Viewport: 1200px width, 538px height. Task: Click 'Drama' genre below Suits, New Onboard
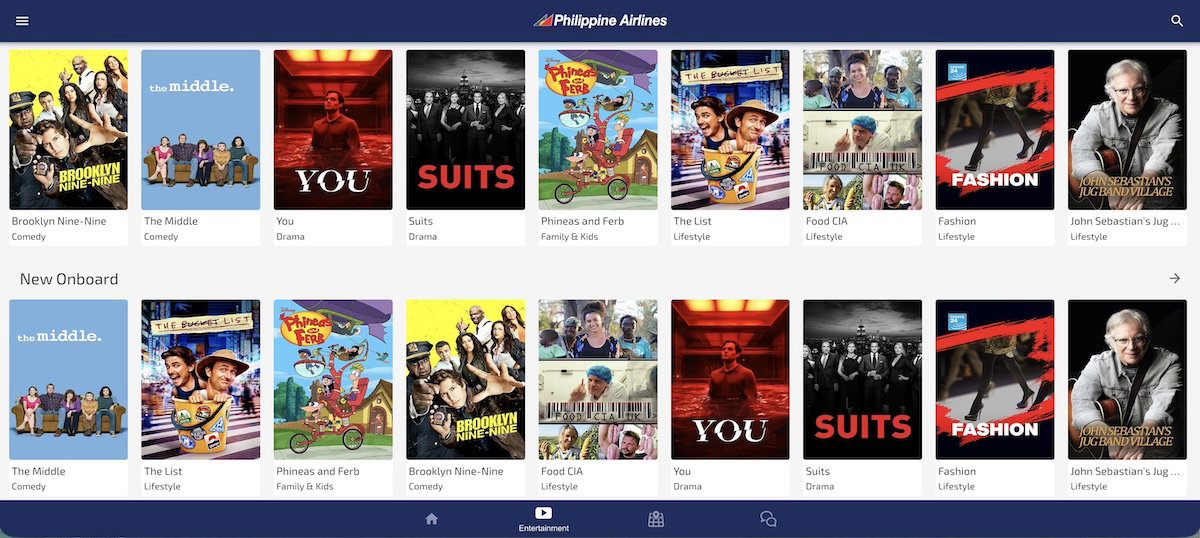(x=820, y=487)
